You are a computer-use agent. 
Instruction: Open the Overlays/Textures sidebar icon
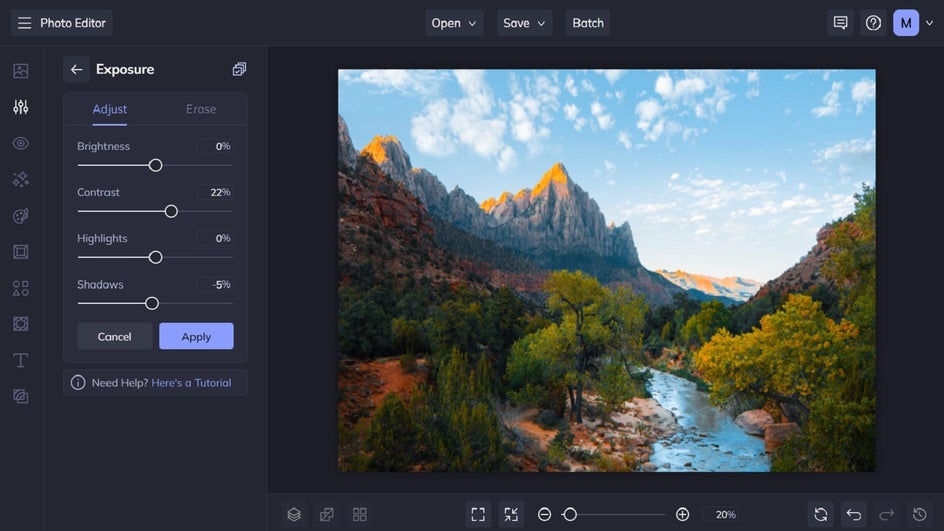(x=20, y=324)
